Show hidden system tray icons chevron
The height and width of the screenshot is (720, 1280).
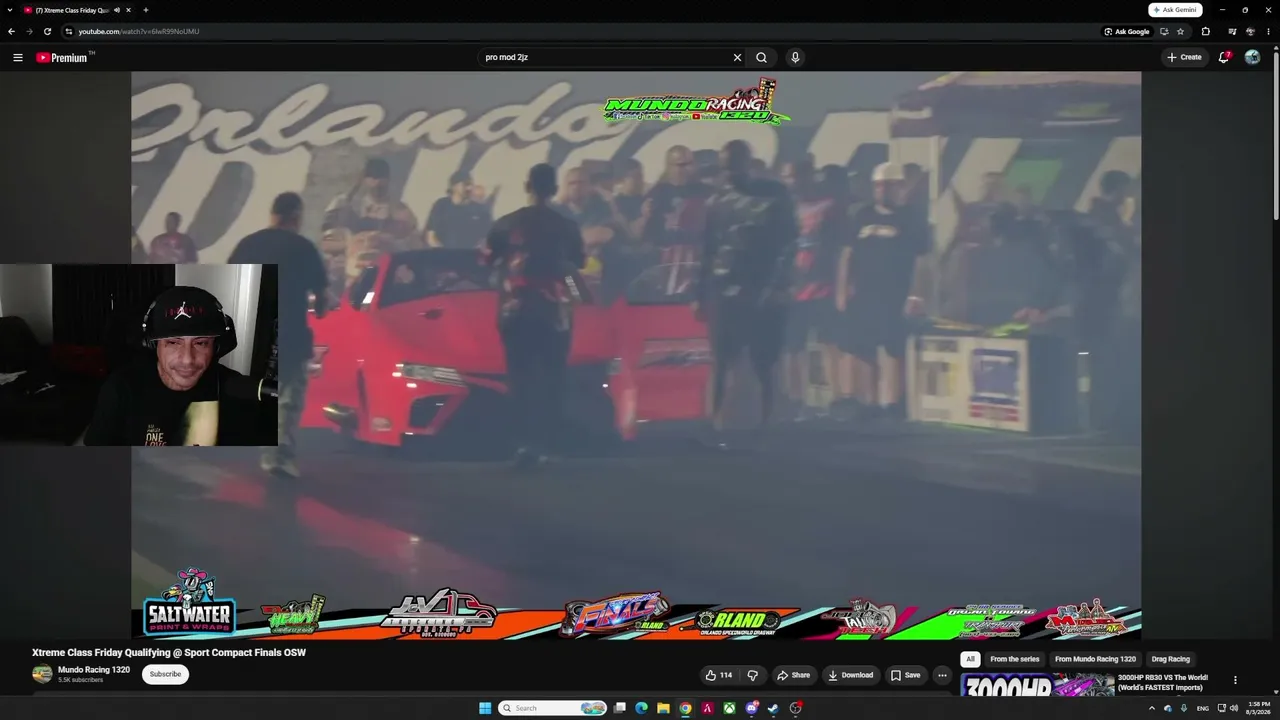click(1151, 708)
